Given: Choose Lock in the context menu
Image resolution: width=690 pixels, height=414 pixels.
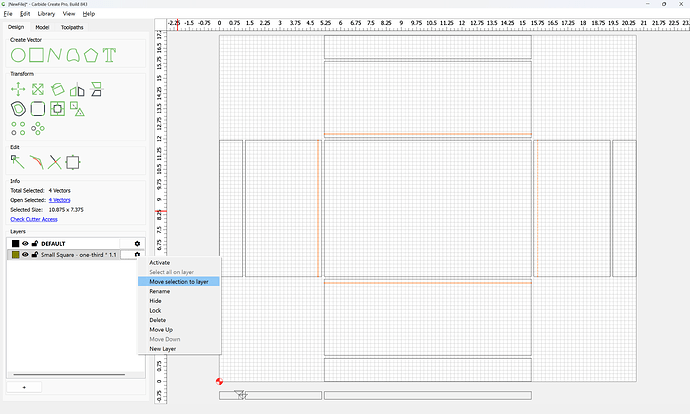Looking at the screenshot, I should coord(179,310).
